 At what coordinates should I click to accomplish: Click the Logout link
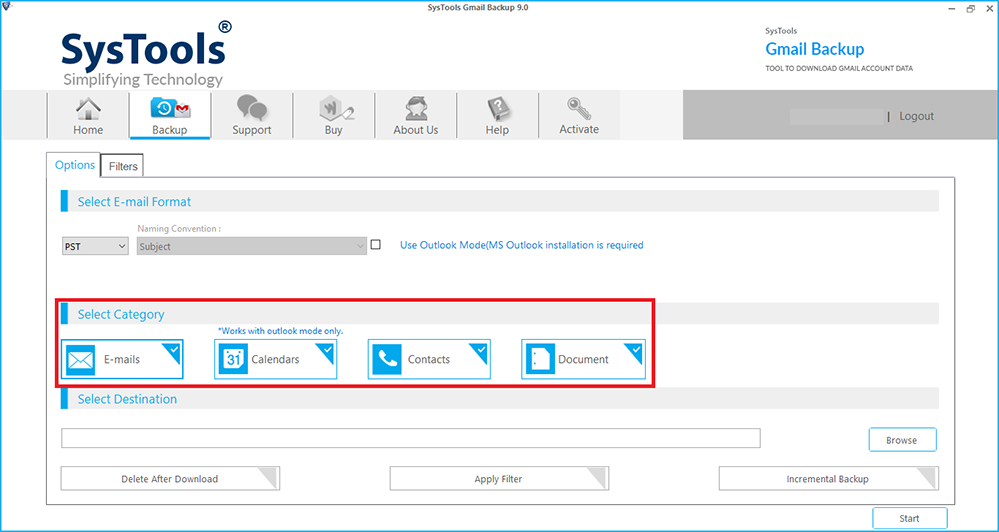point(916,117)
